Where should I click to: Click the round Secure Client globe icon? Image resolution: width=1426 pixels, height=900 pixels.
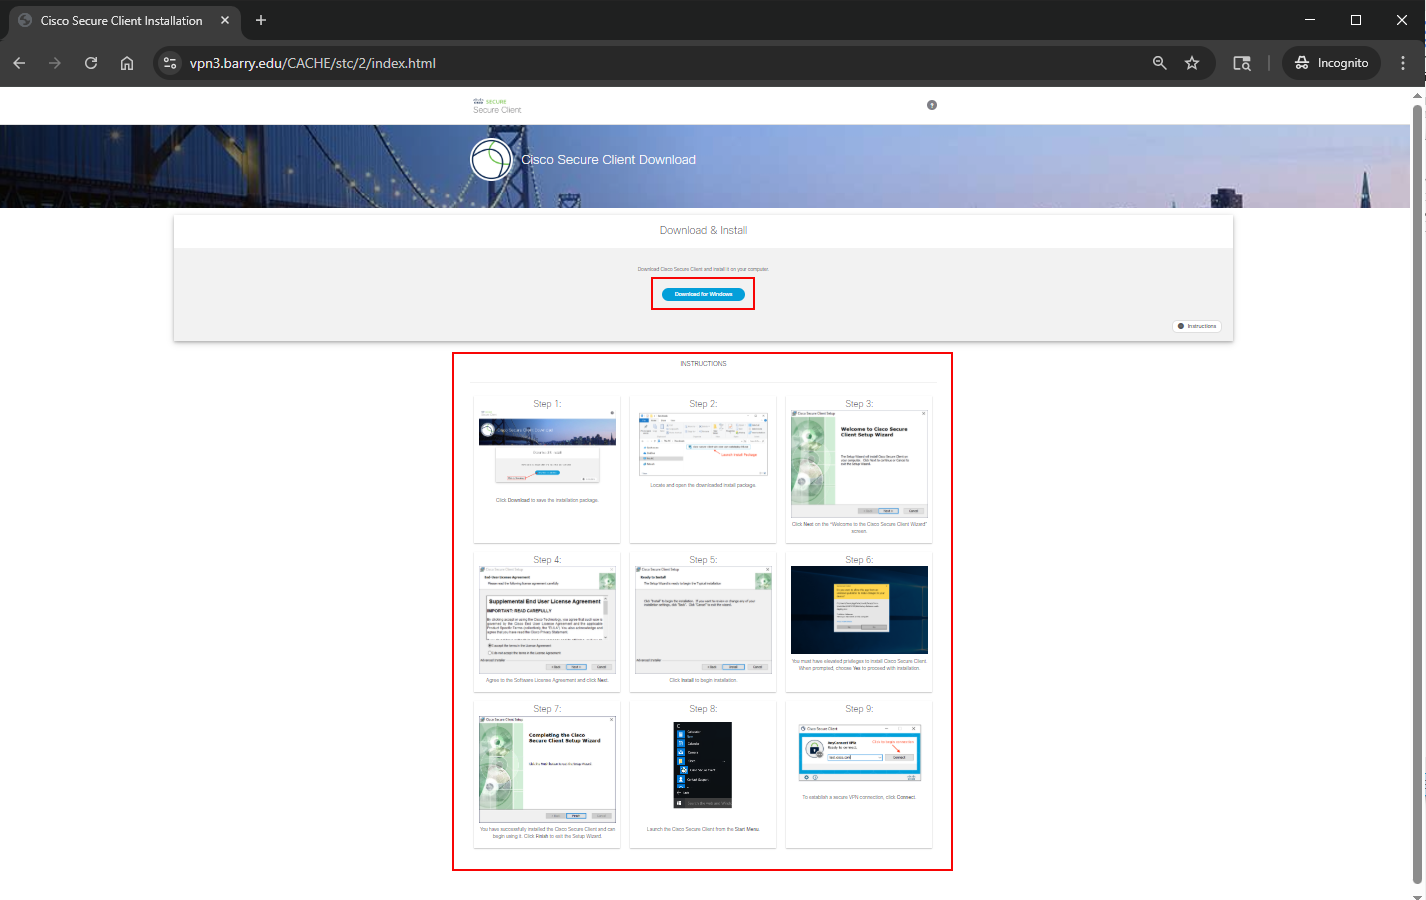pyautogui.click(x=491, y=160)
